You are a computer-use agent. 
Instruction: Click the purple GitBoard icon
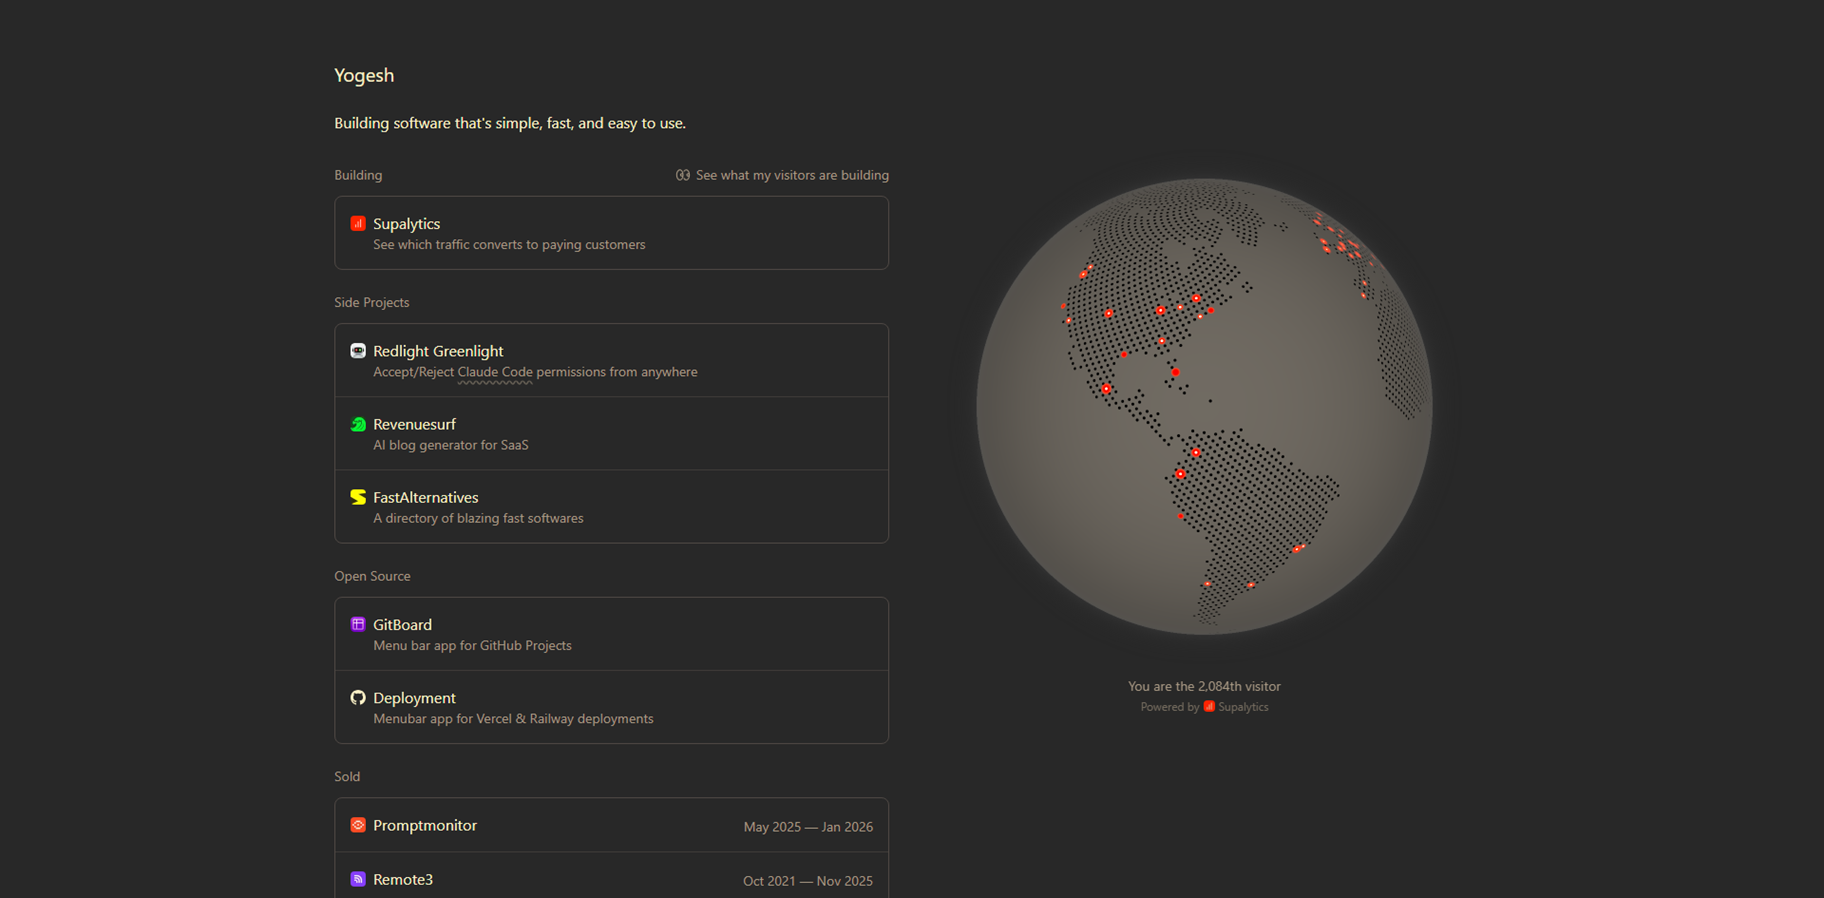[358, 624]
